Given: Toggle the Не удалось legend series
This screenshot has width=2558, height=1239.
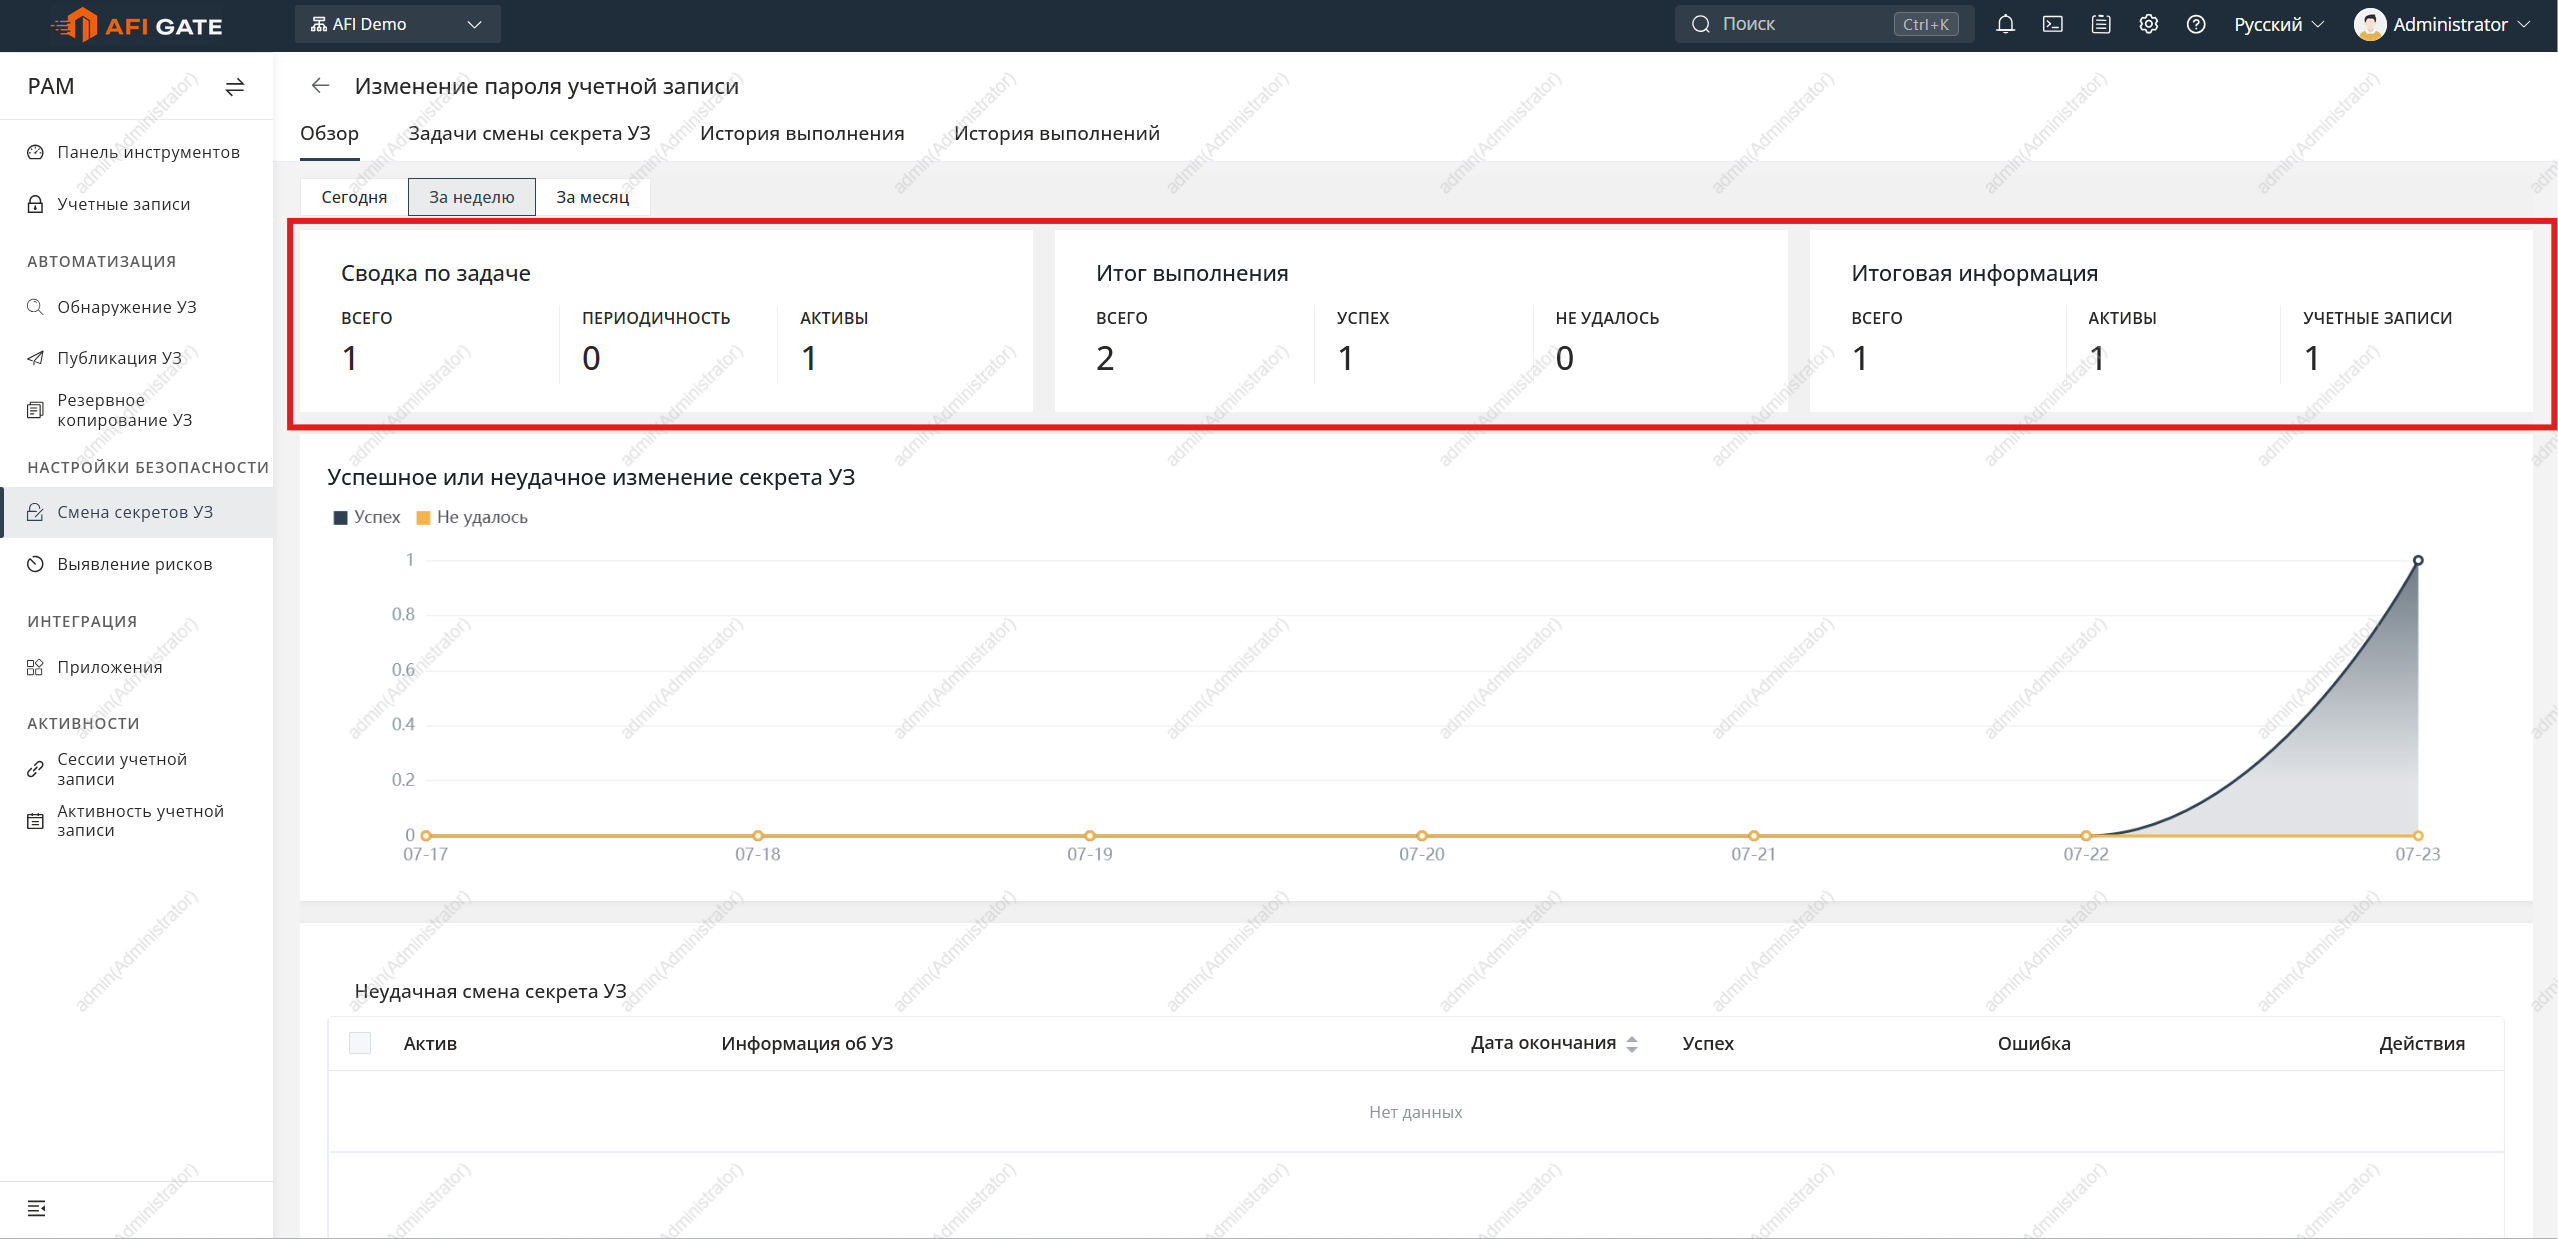Looking at the screenshot, I should 472,517.
